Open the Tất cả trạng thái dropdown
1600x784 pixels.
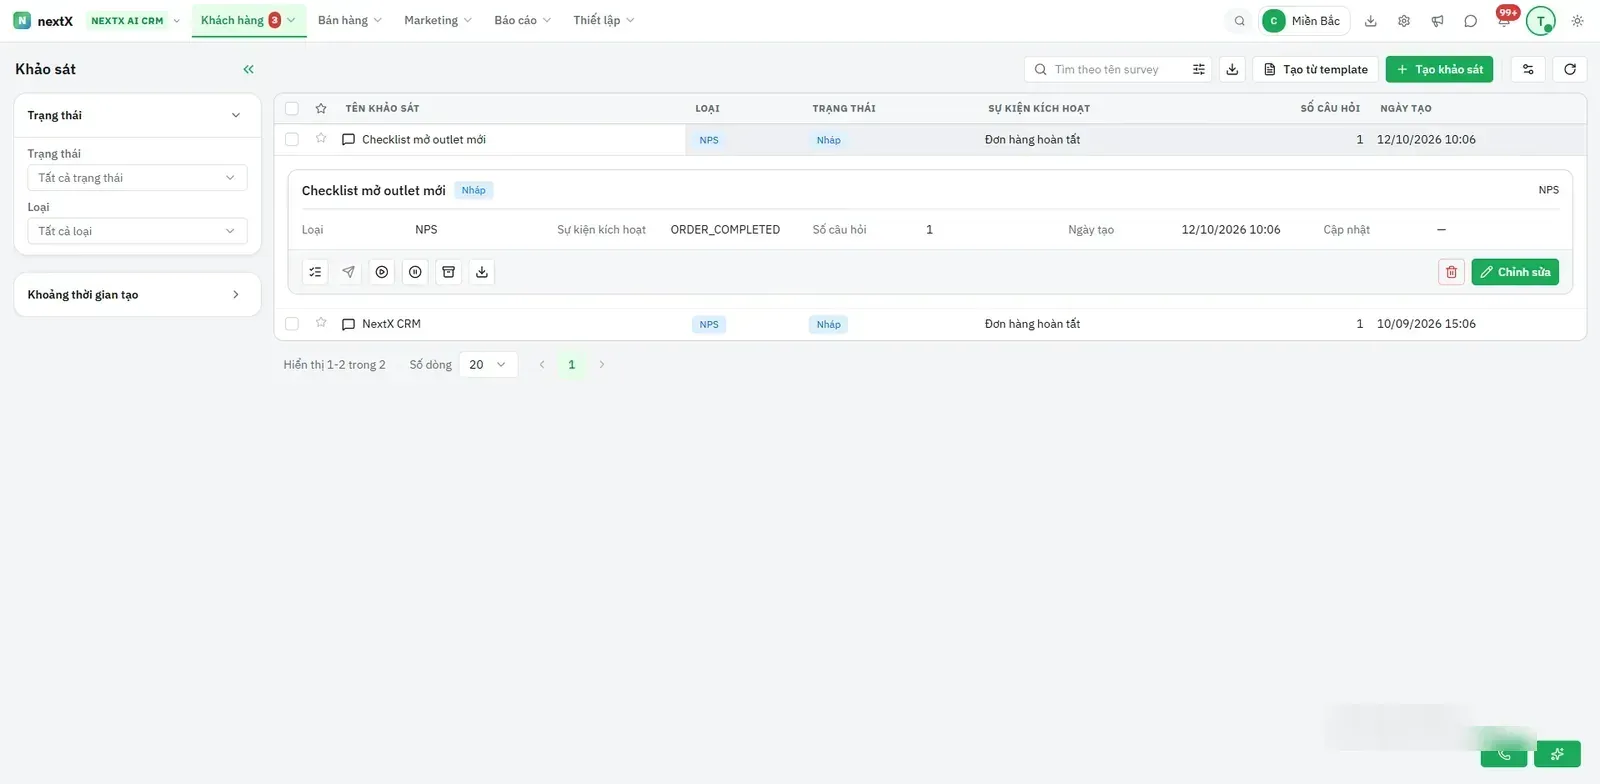point(137,178)
